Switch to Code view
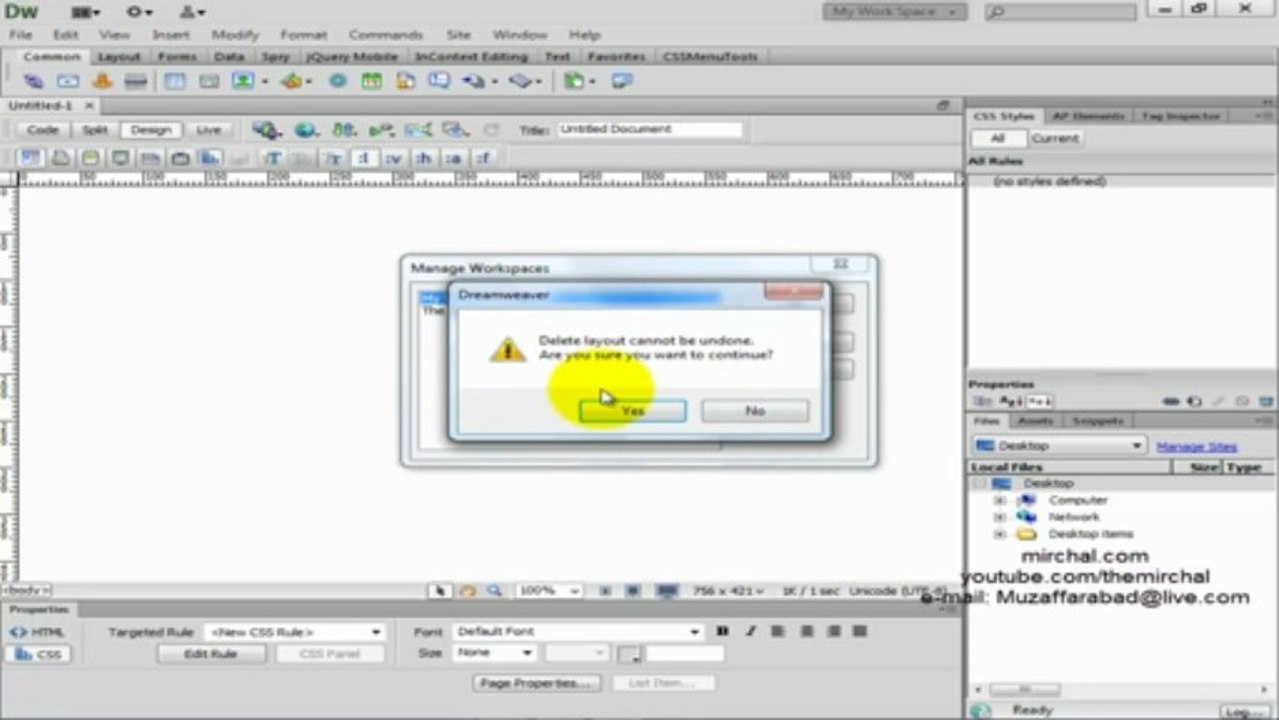 point(43,130)
